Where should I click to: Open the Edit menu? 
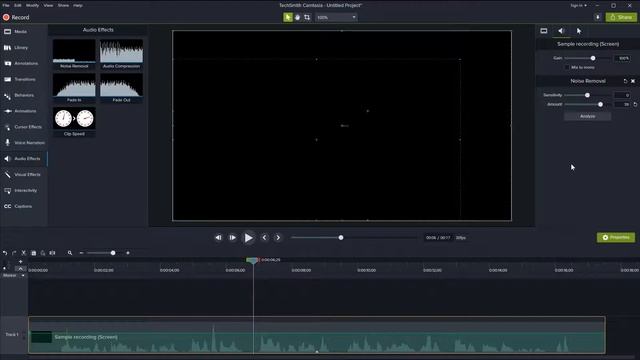(x=18, y=5)
